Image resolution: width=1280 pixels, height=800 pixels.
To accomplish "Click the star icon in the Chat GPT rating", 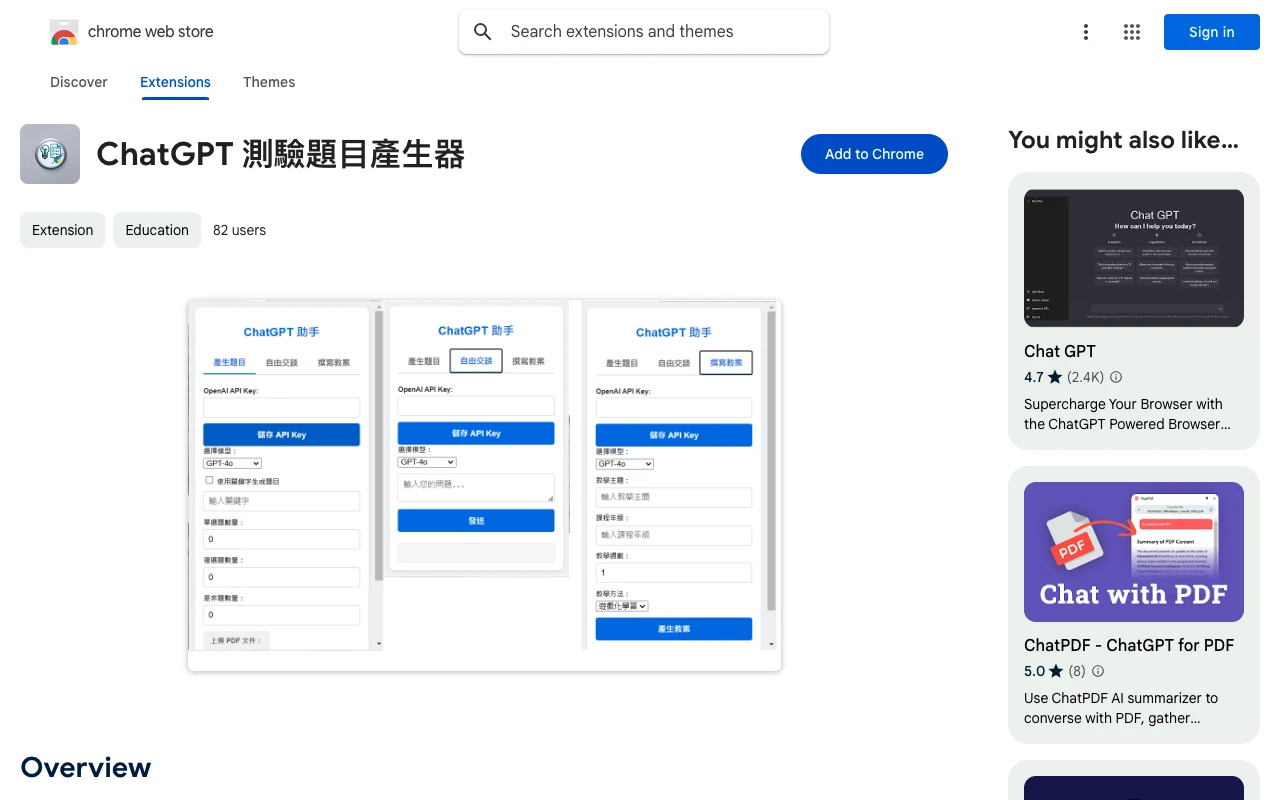I will [1053, 377].
